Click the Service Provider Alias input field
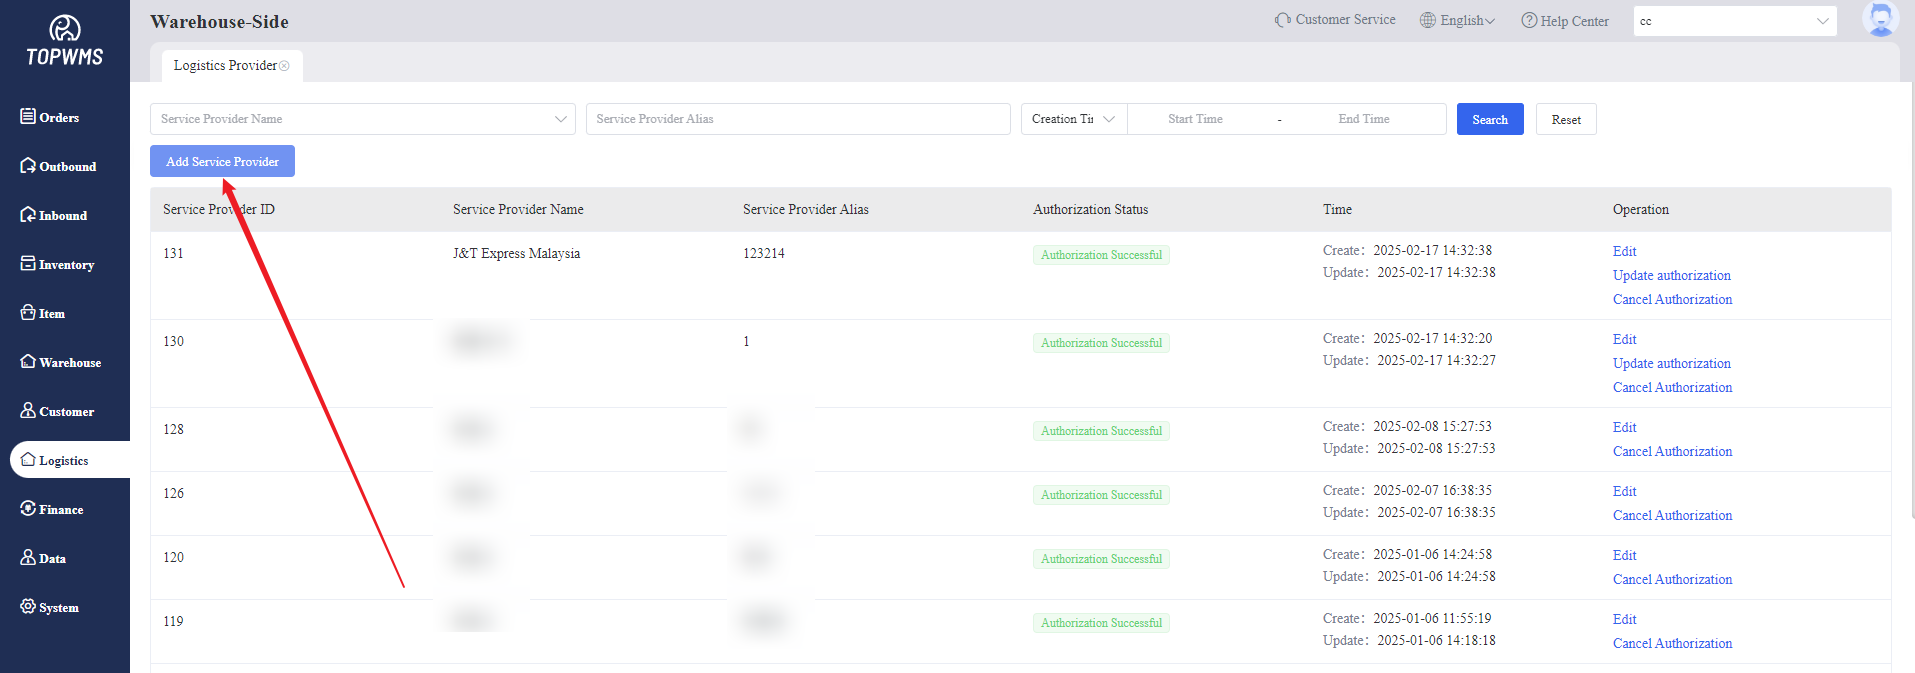The height and width of the screenshot is (673, 1915). [797, 119]
